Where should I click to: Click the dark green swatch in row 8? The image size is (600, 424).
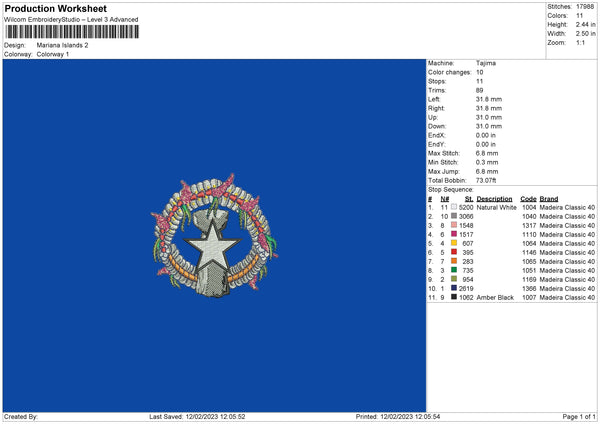[x=454, y=270]
